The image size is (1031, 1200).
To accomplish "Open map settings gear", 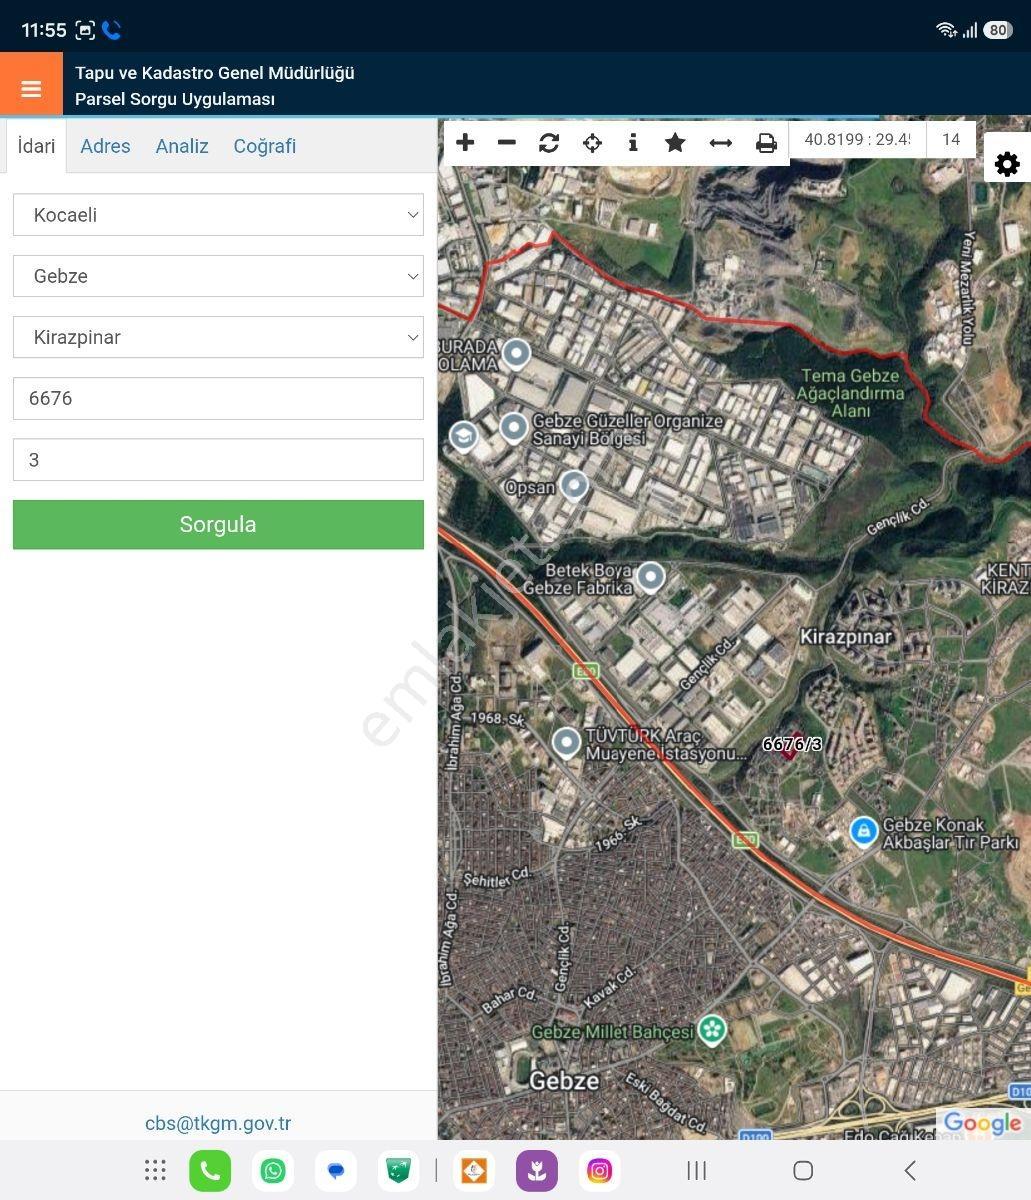I will click(1007, 164).
